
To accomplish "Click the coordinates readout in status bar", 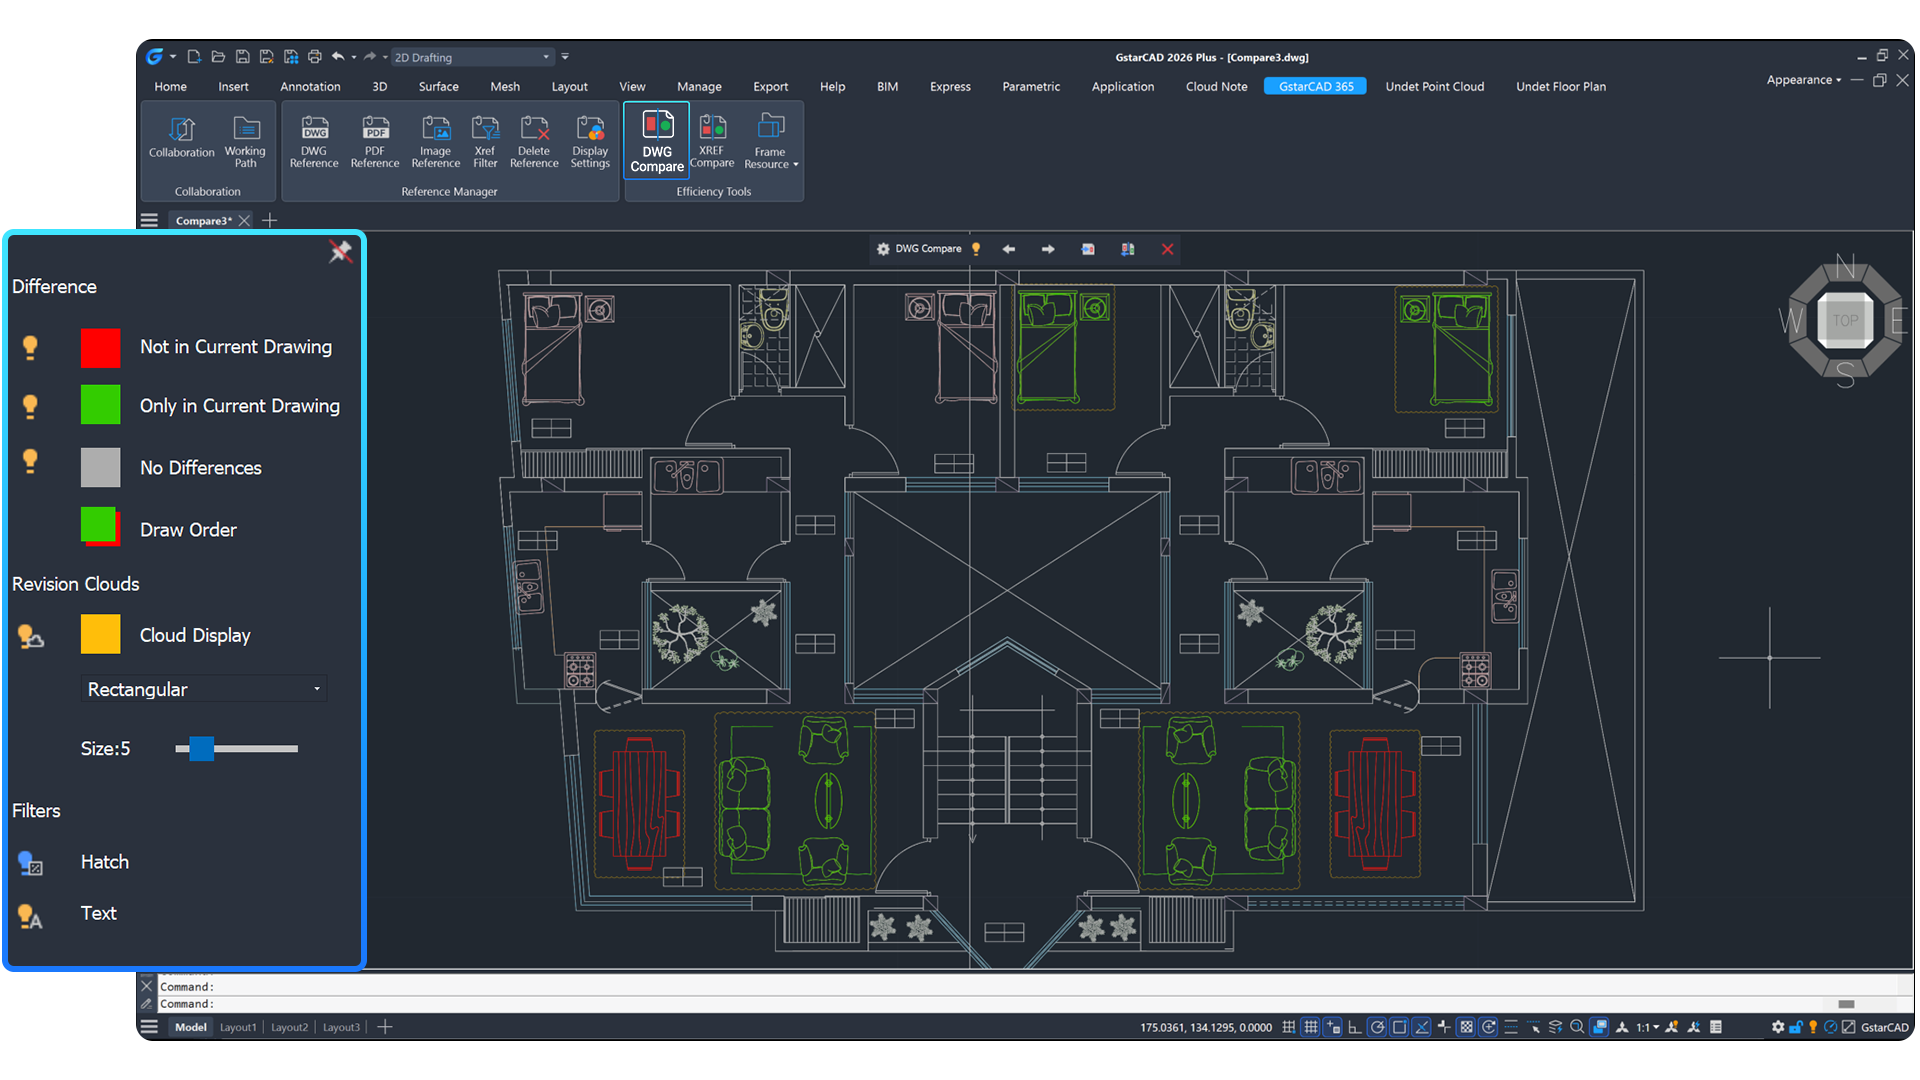I will (x=1206, y=1027).
